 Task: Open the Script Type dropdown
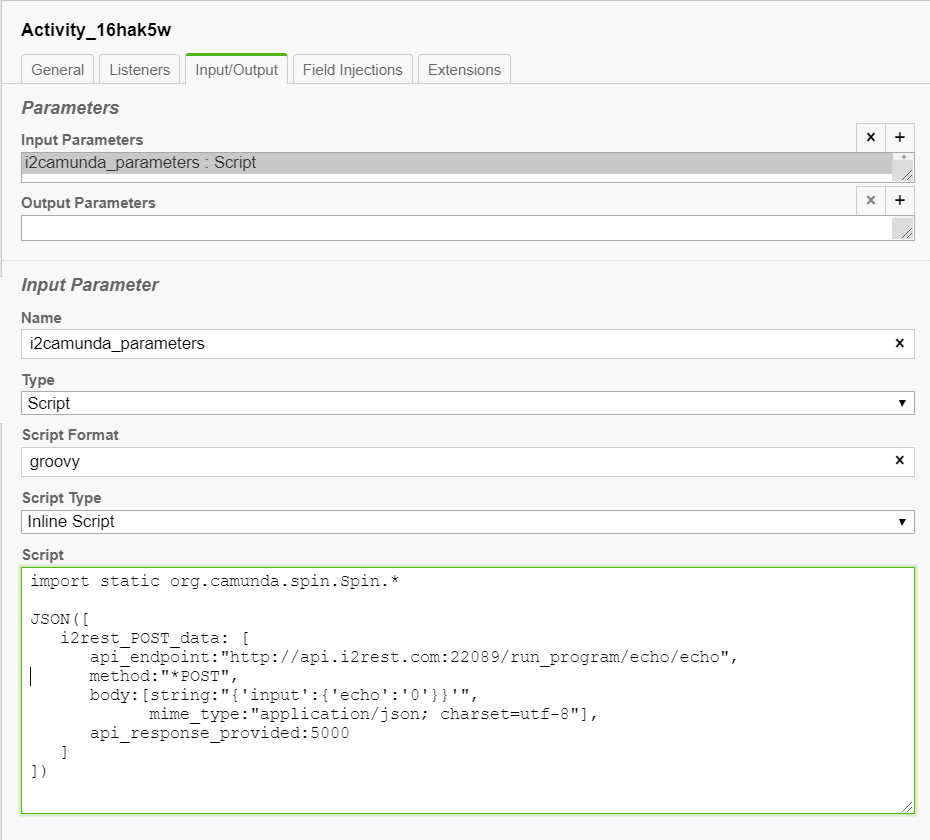(467, 521)
